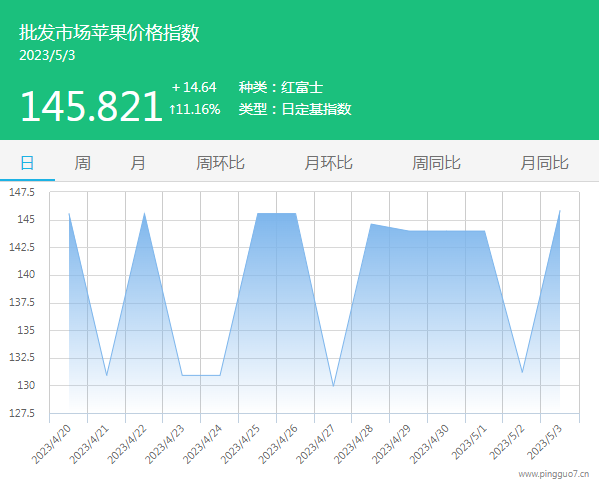Click x-axis date 2023/4/28
Viewport: 599px width, 483px height.
click(x=353, y=444)
